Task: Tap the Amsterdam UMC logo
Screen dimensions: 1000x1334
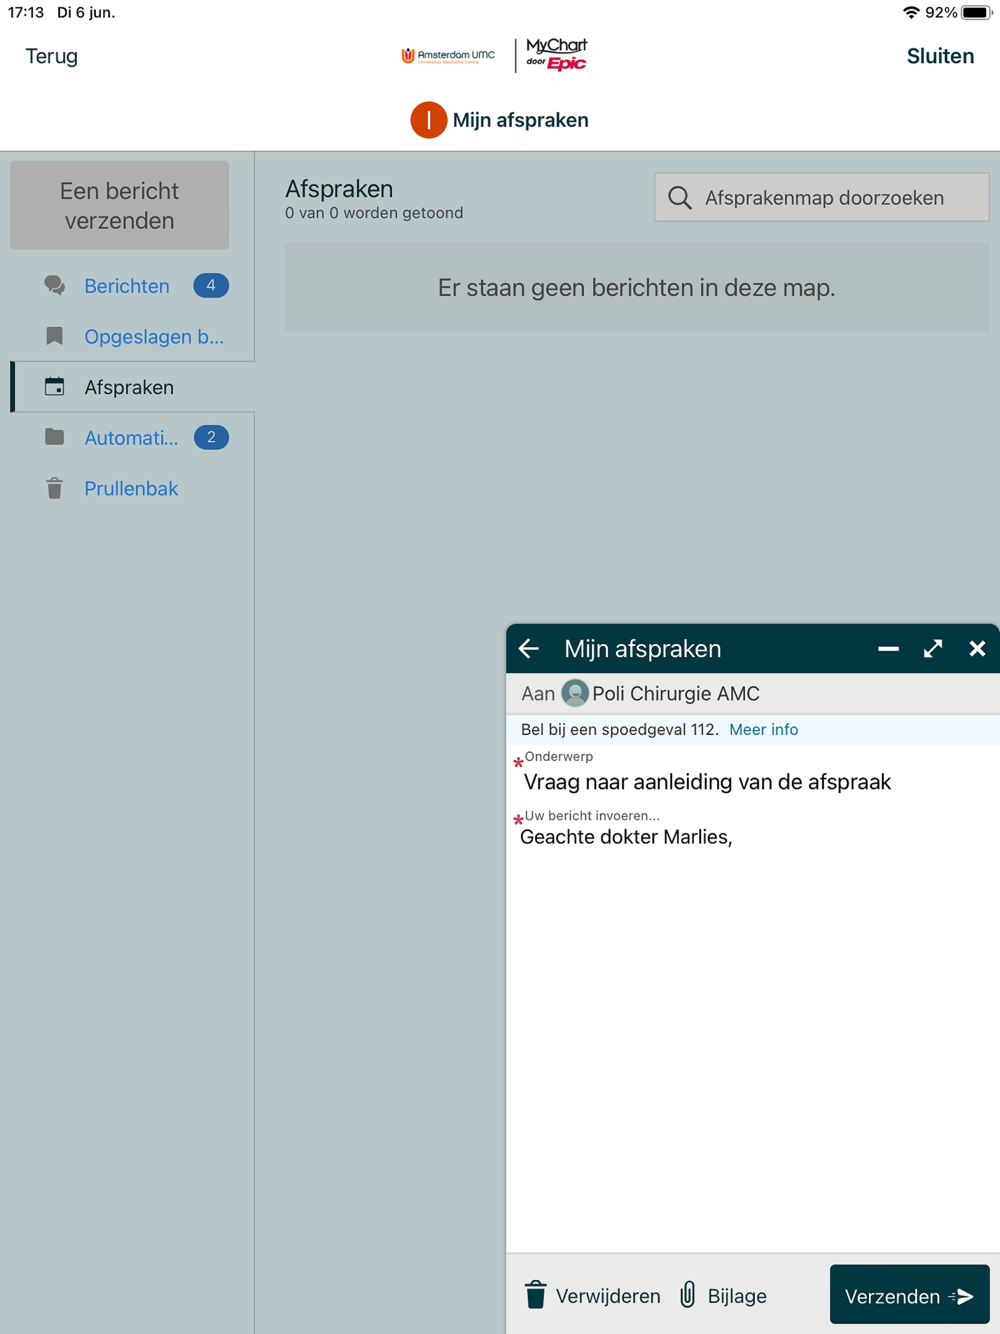Action: click(448, 56)
